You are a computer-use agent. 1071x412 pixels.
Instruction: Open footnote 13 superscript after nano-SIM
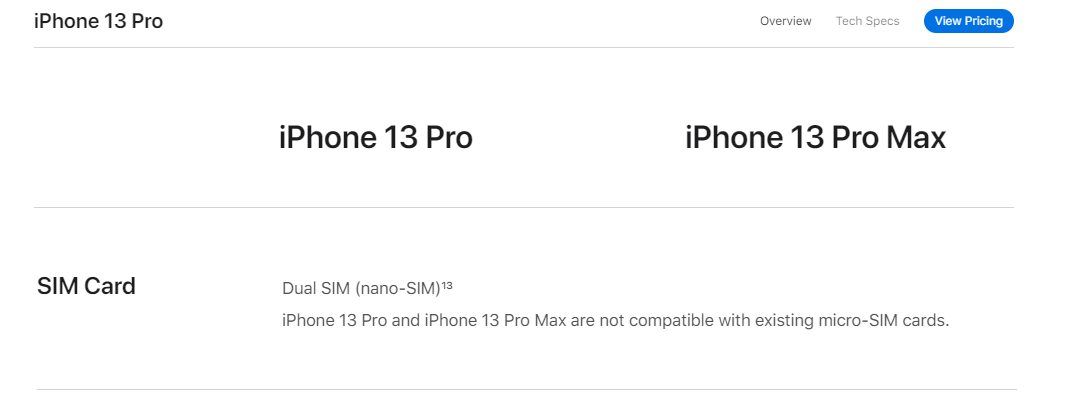[447, 286]
